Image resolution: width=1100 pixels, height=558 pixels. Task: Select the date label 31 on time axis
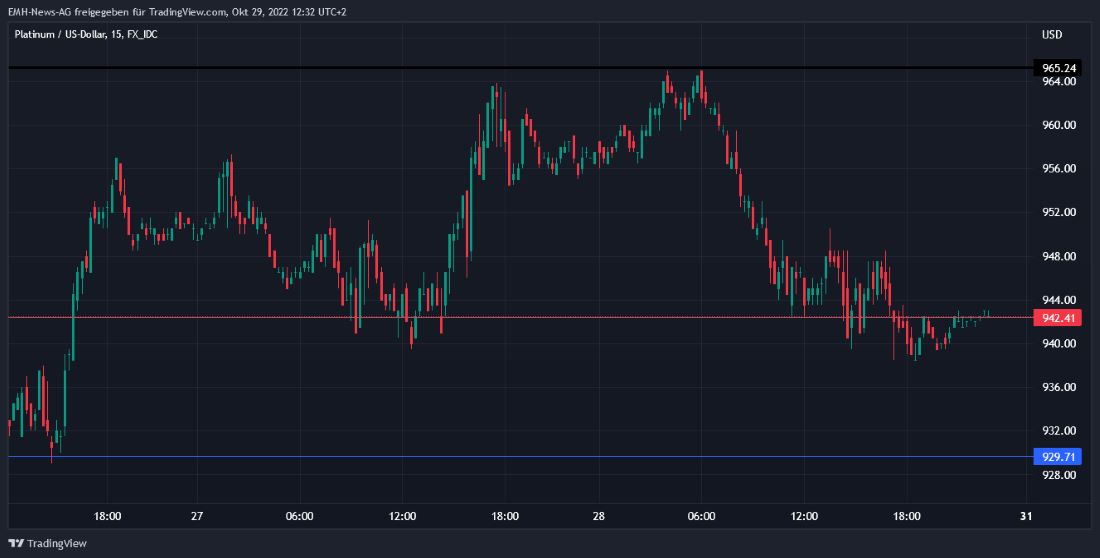click(1025, 516)
